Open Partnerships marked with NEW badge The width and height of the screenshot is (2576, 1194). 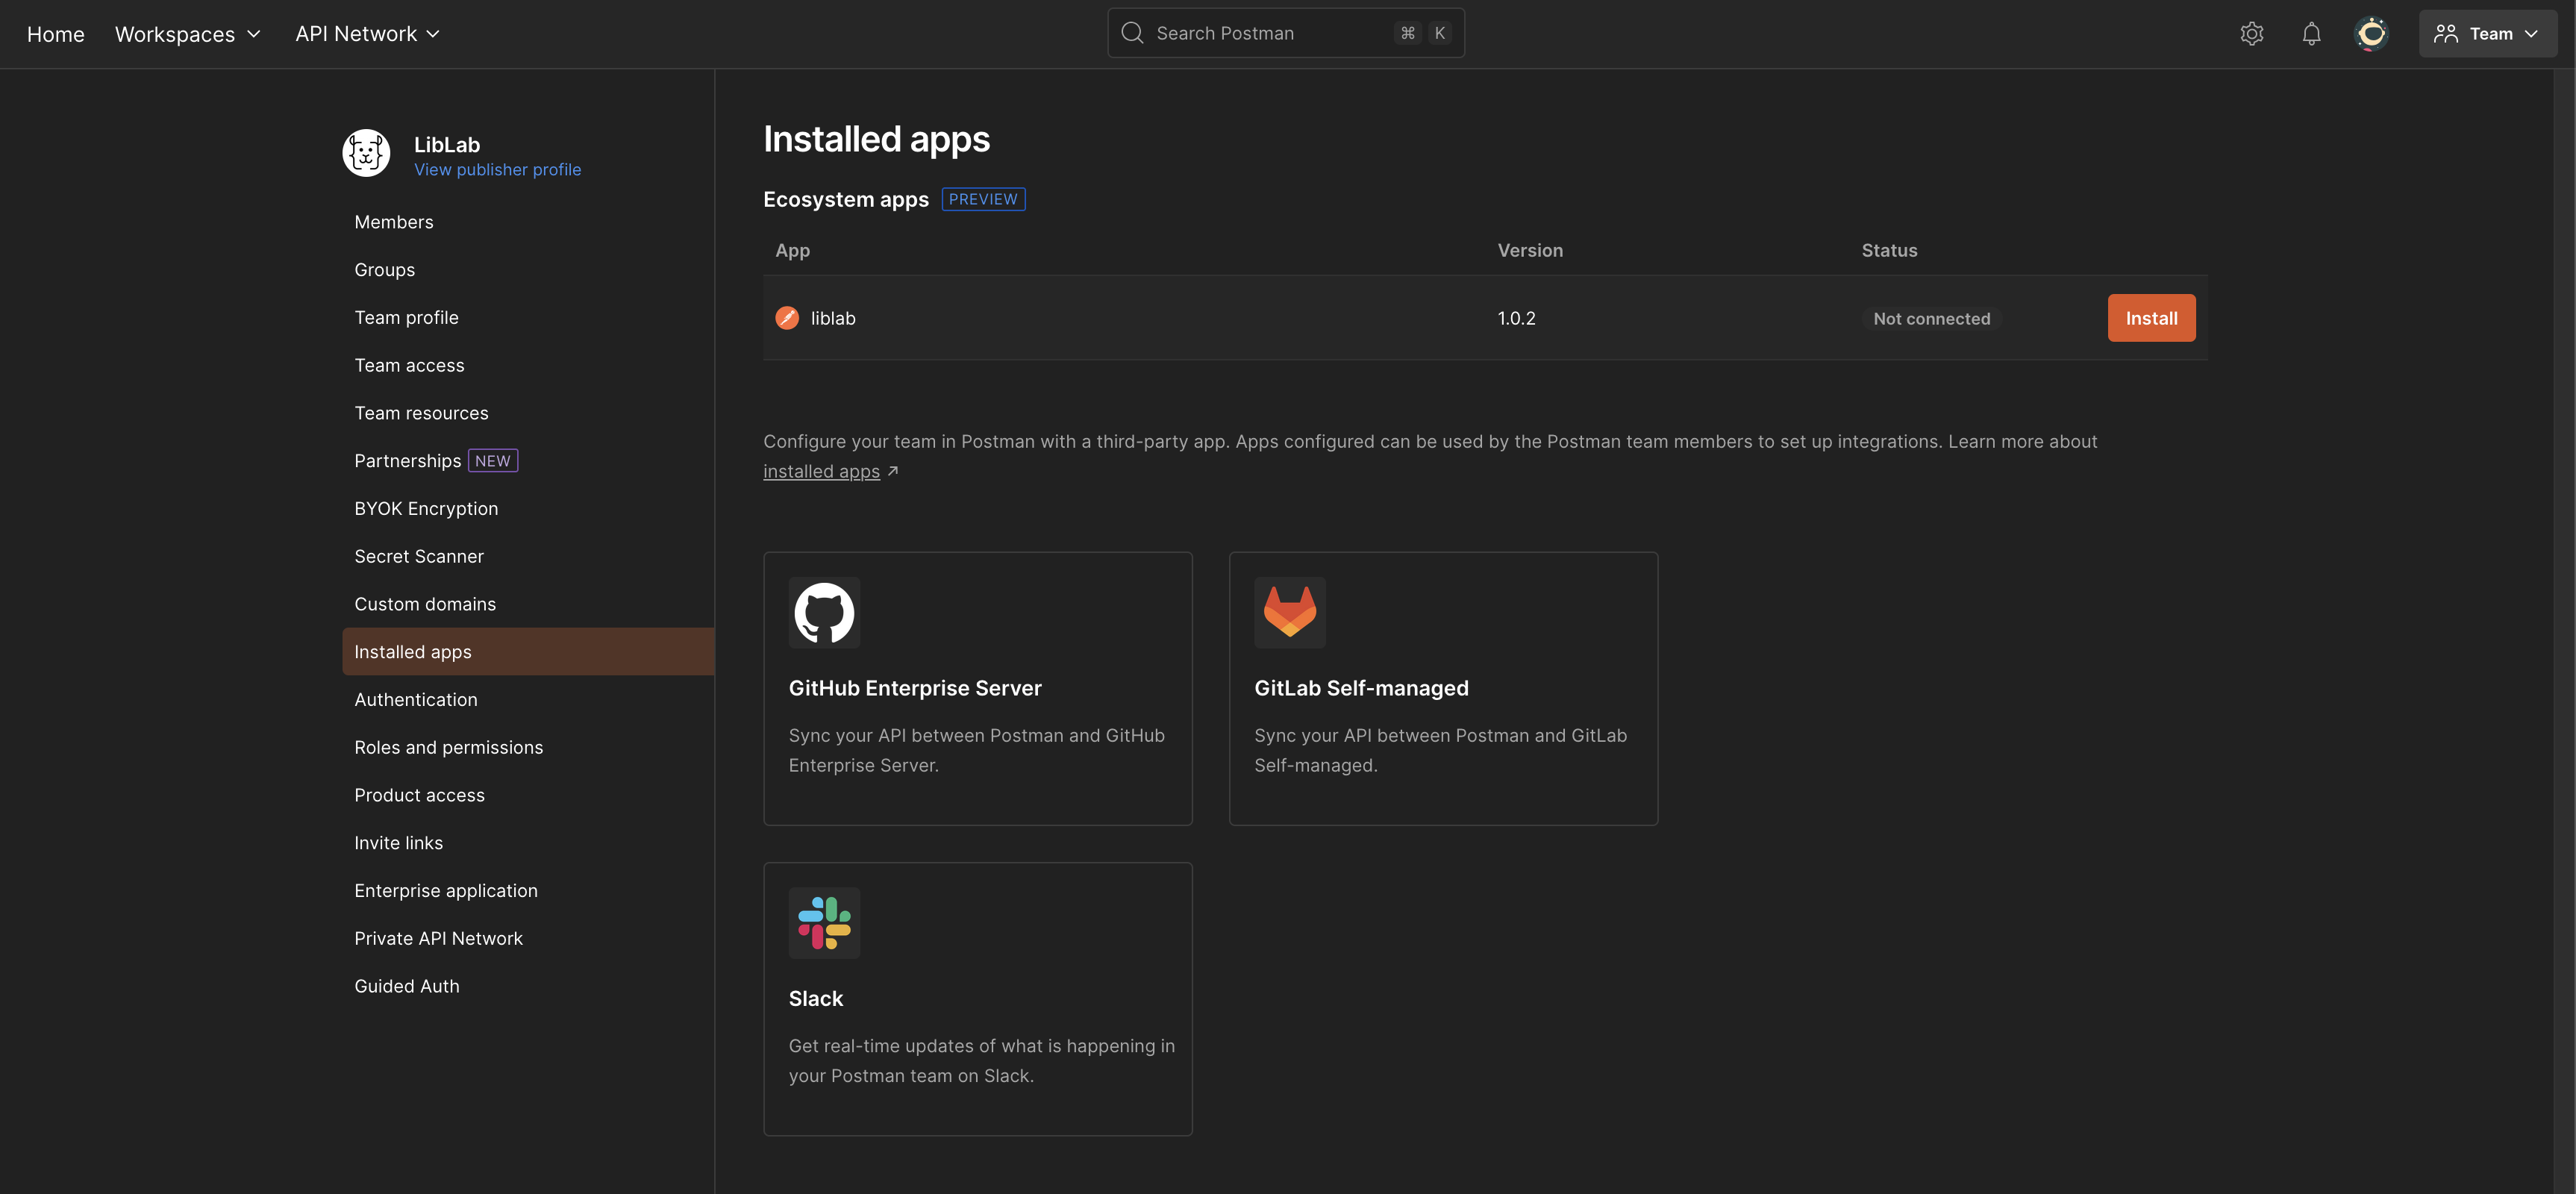(408, 460)
